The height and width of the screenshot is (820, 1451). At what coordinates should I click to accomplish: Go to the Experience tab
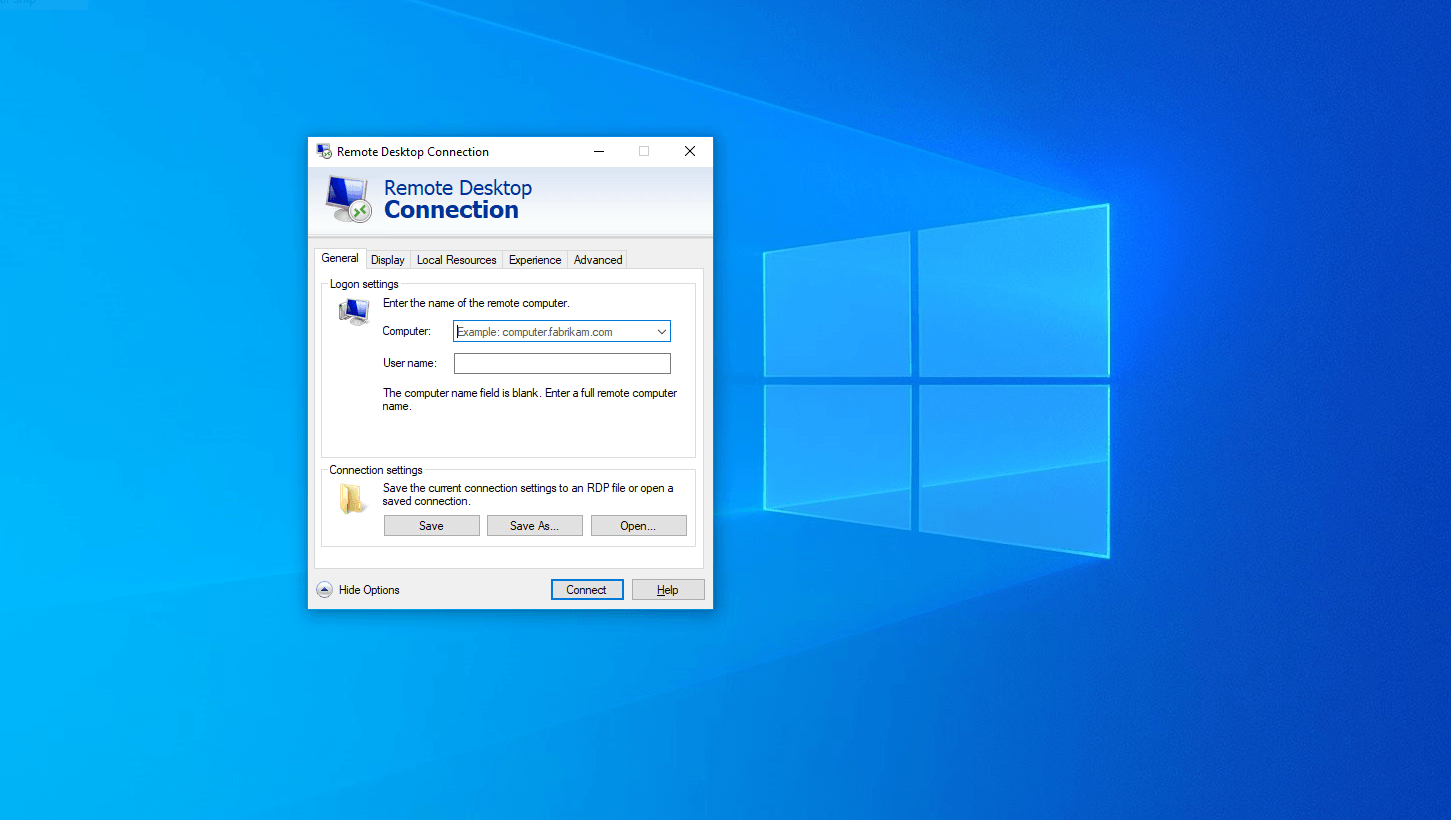point(535,260)
